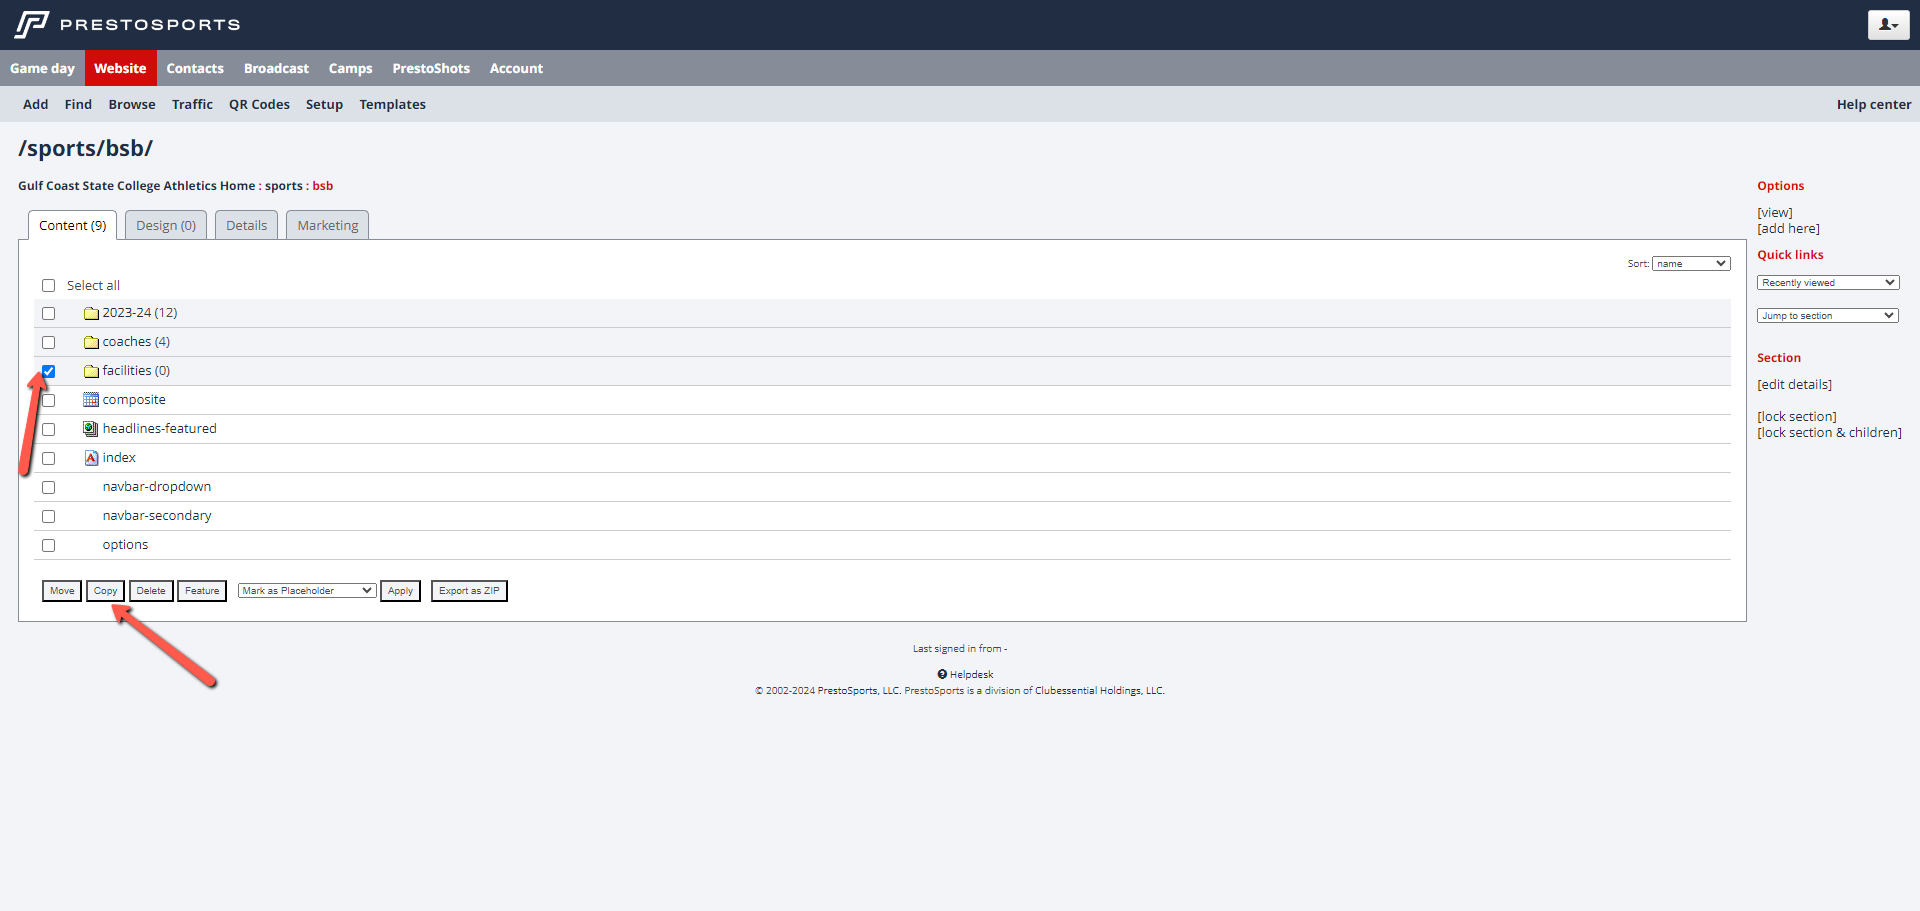Click QR Codes in the submenu
Viewport: 1920px width, 911px height.
coord(259,104)
